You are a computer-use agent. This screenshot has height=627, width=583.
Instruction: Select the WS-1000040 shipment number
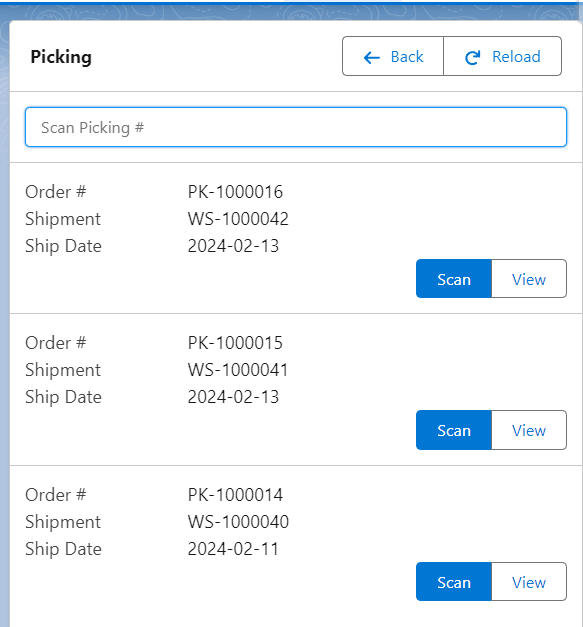[x=238, y=522]
